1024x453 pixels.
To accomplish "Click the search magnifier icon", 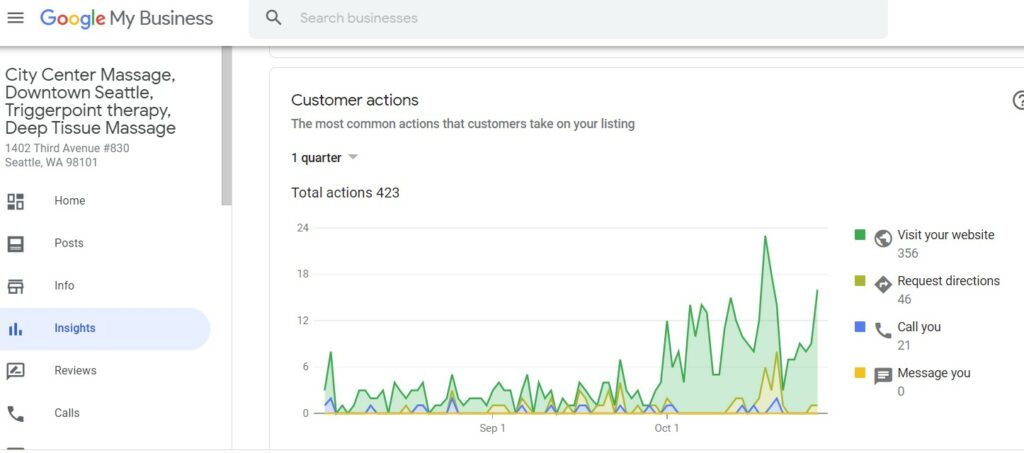I will click(274, 18).
